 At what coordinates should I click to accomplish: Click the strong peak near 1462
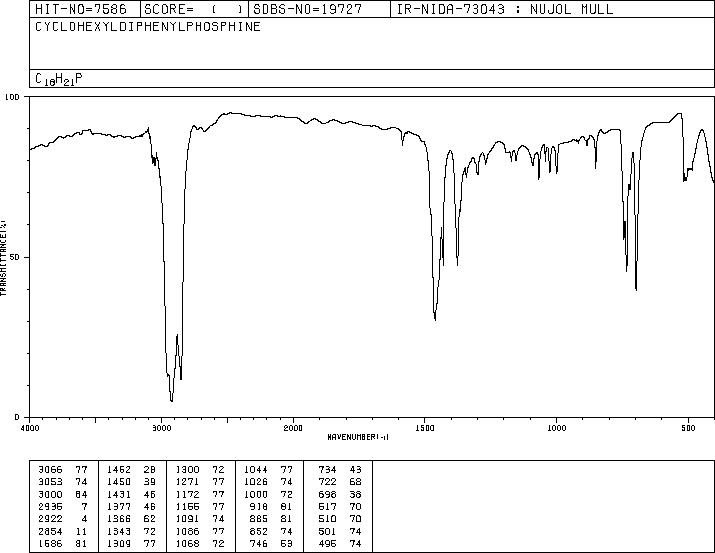coord(435,320)
